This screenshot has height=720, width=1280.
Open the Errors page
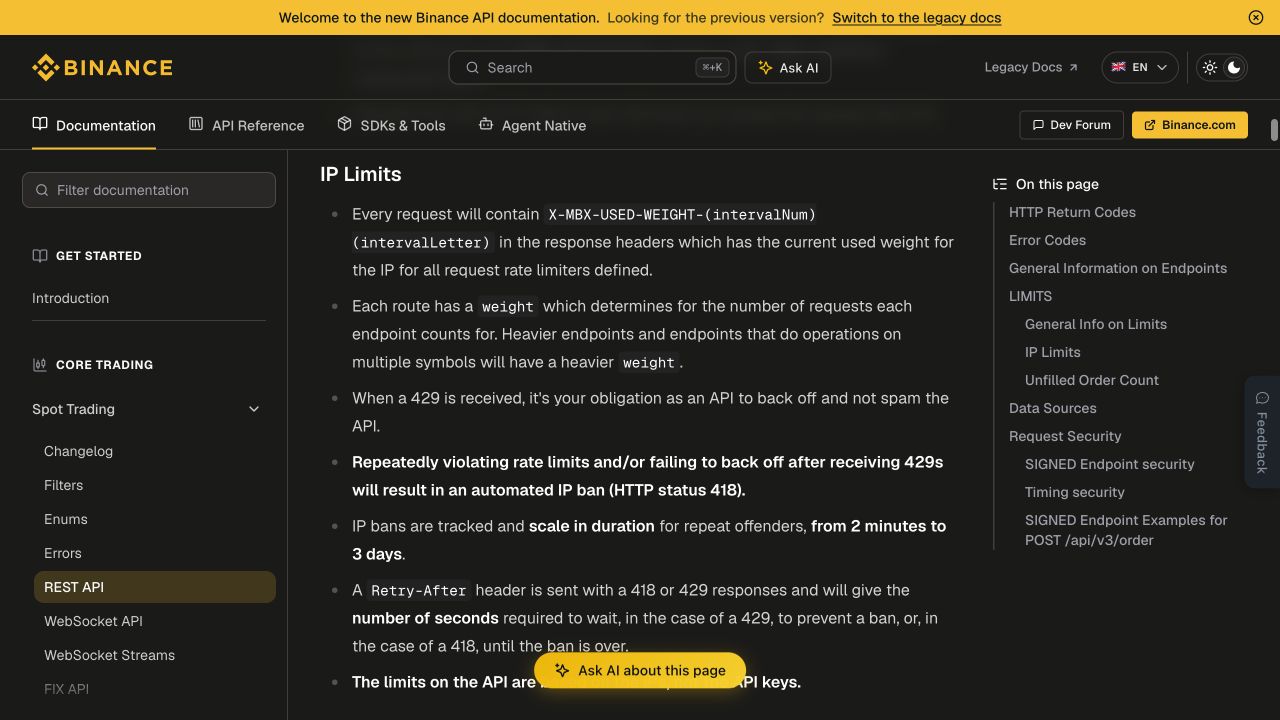tap(63, 553)
